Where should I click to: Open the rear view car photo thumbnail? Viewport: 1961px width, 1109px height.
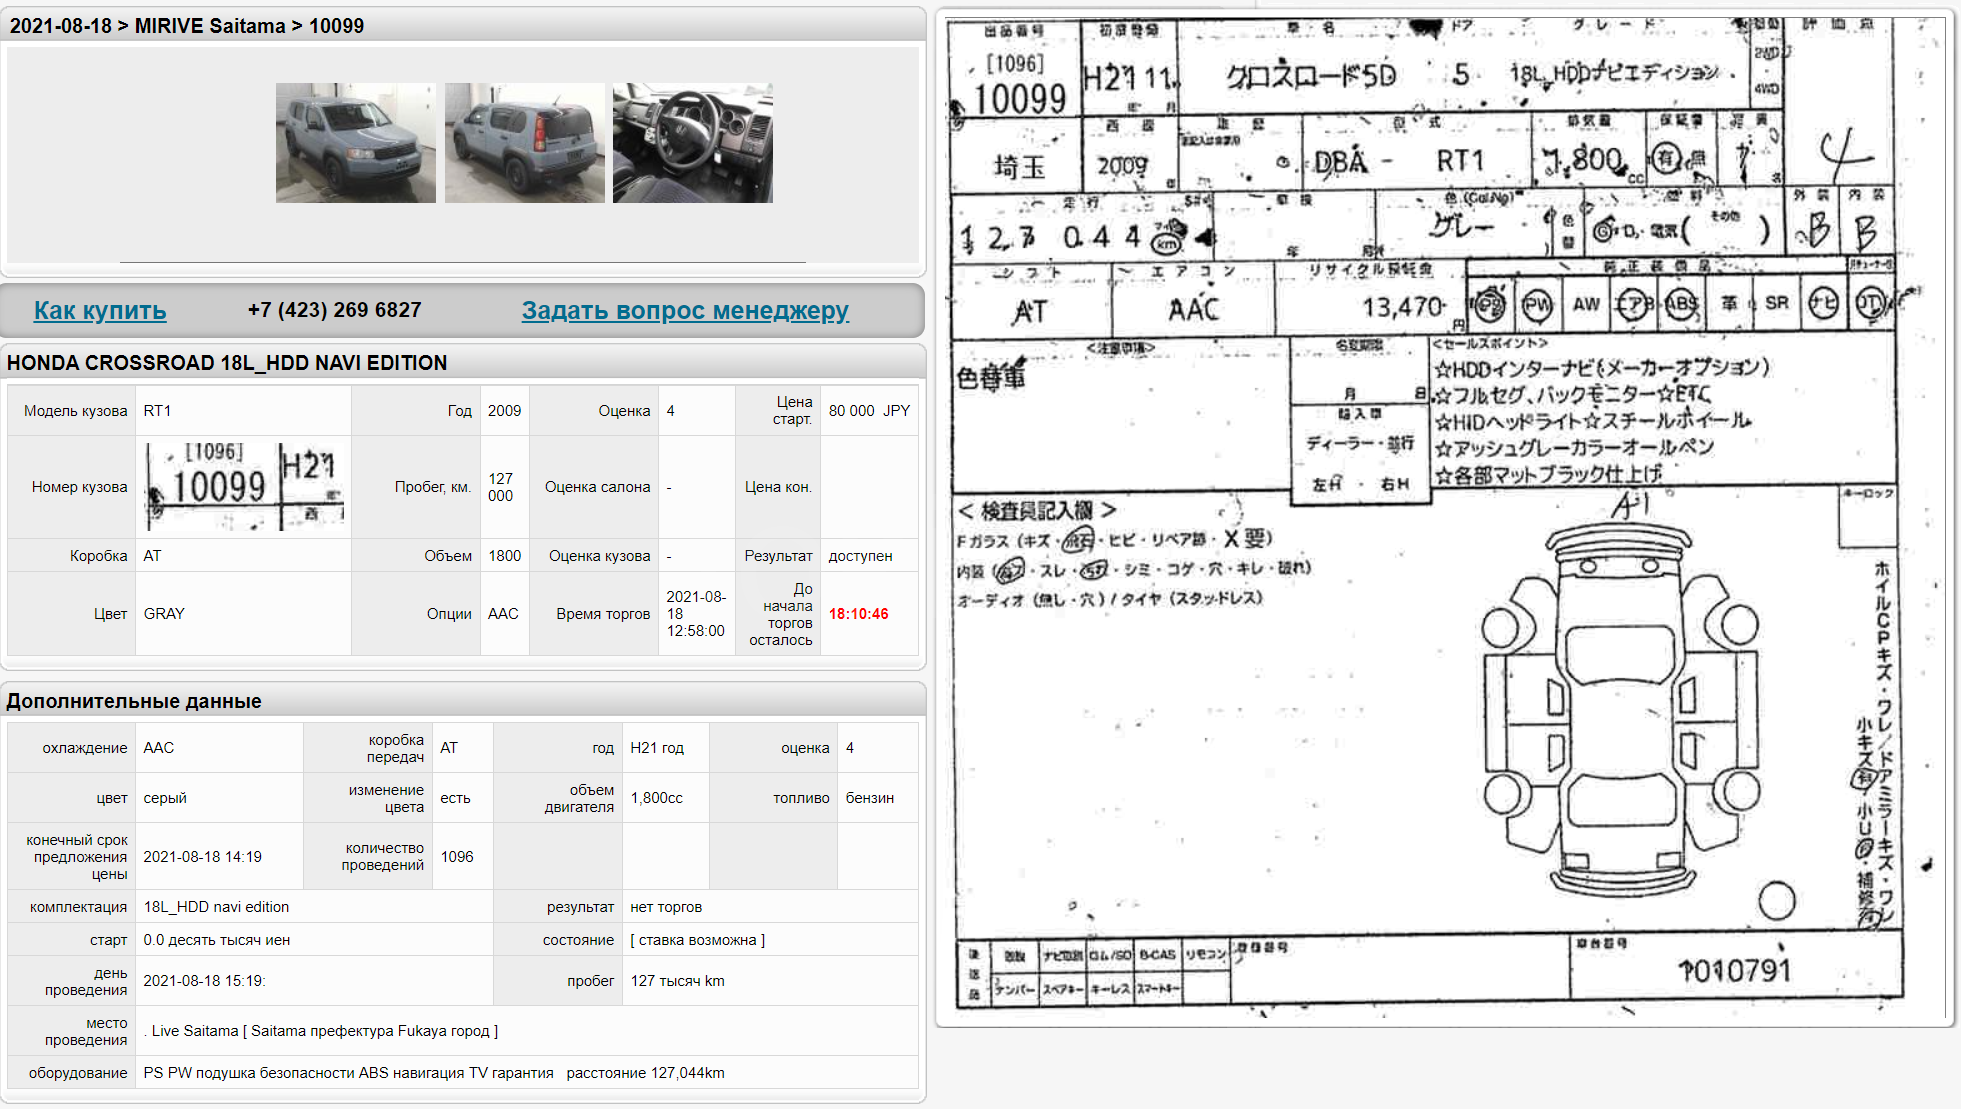coord(525,143)
